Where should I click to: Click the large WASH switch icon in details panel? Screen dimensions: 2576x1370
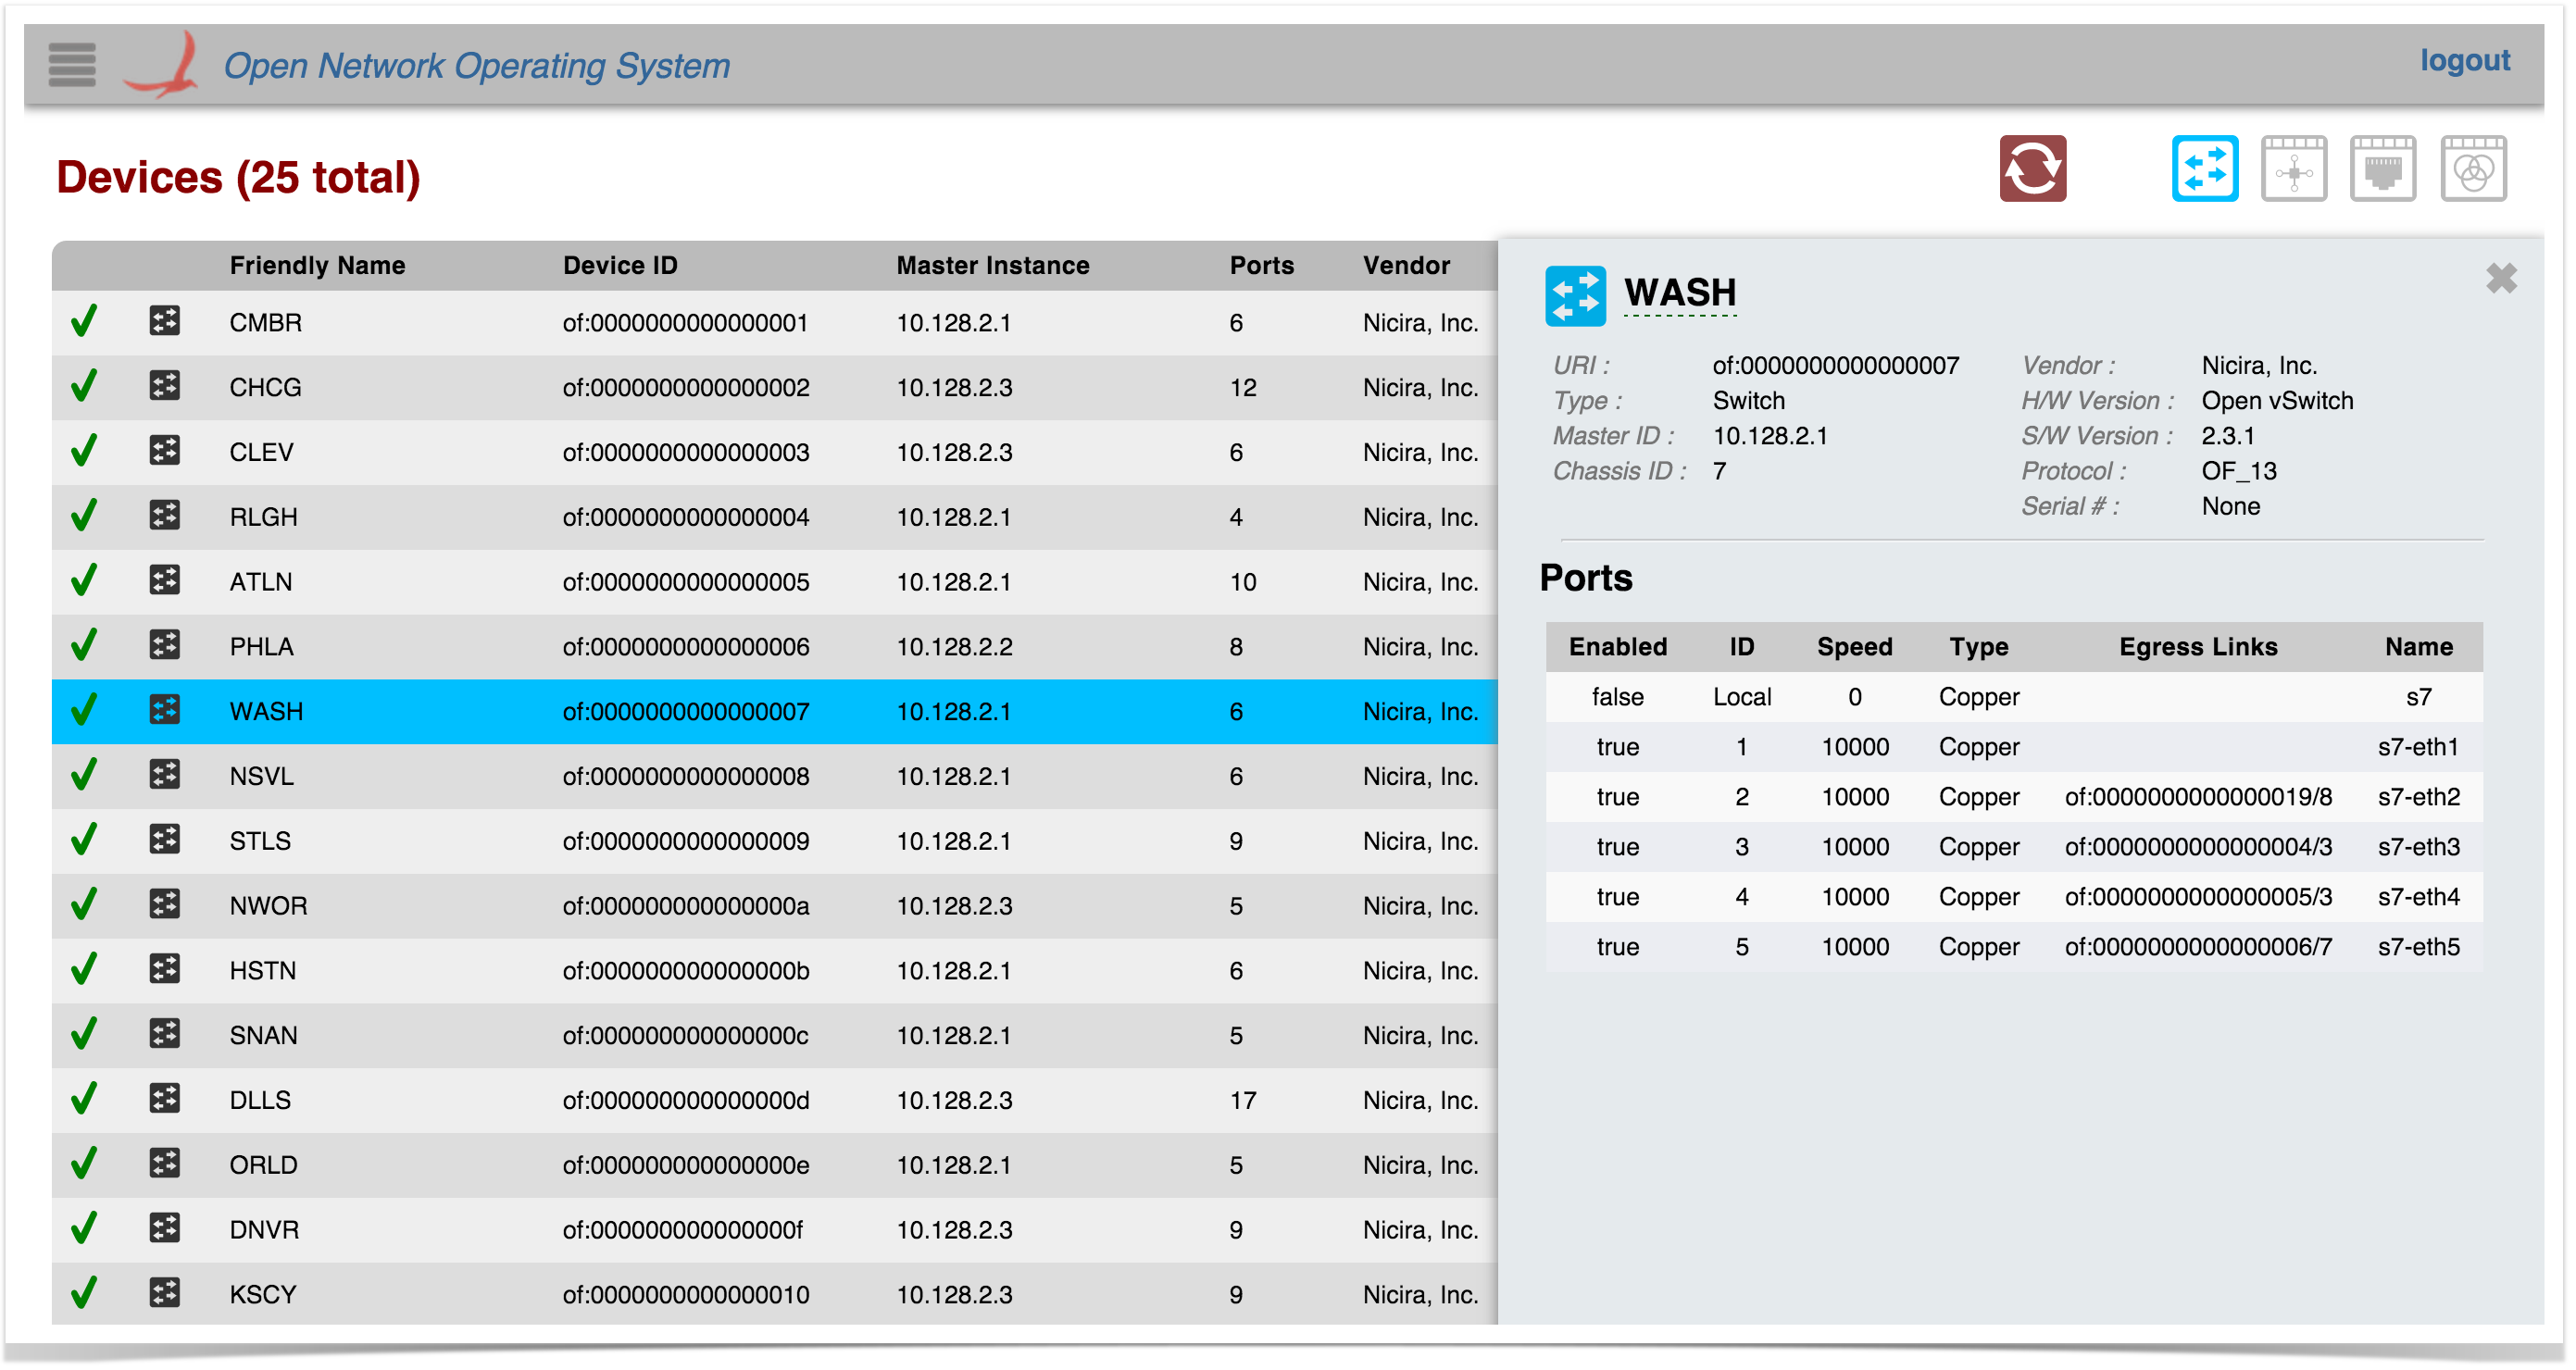tap(1575, 295)
